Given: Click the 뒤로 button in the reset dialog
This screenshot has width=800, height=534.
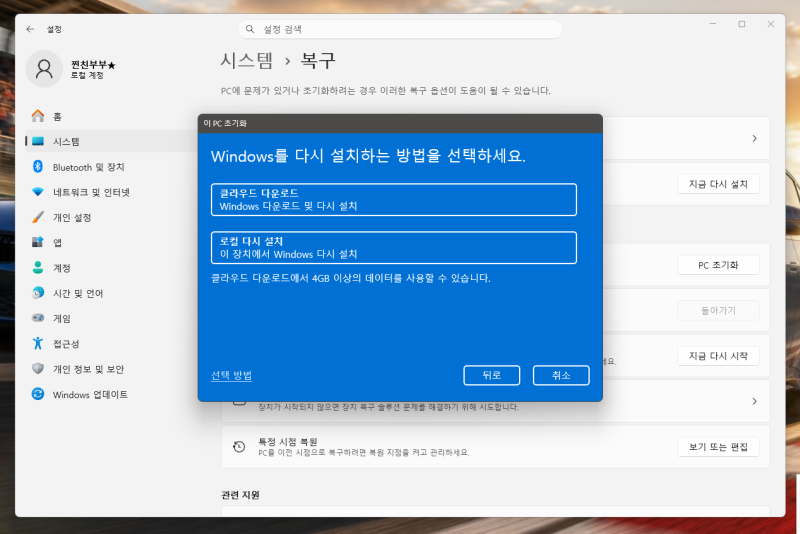Looking at the screenshot, I should [491, 375].
